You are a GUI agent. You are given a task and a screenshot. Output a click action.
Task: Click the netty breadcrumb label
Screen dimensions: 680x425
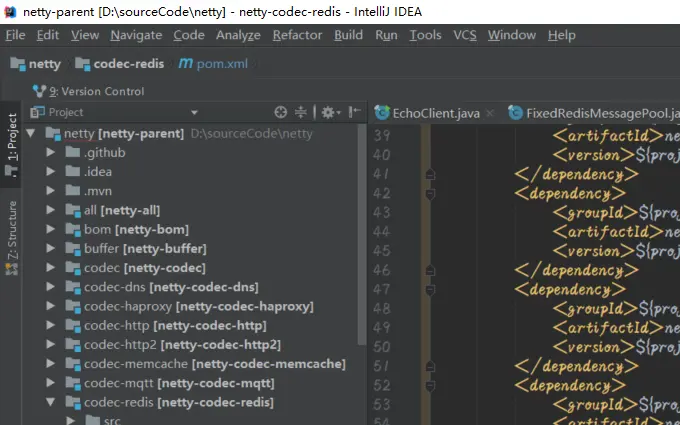point(45,64)
